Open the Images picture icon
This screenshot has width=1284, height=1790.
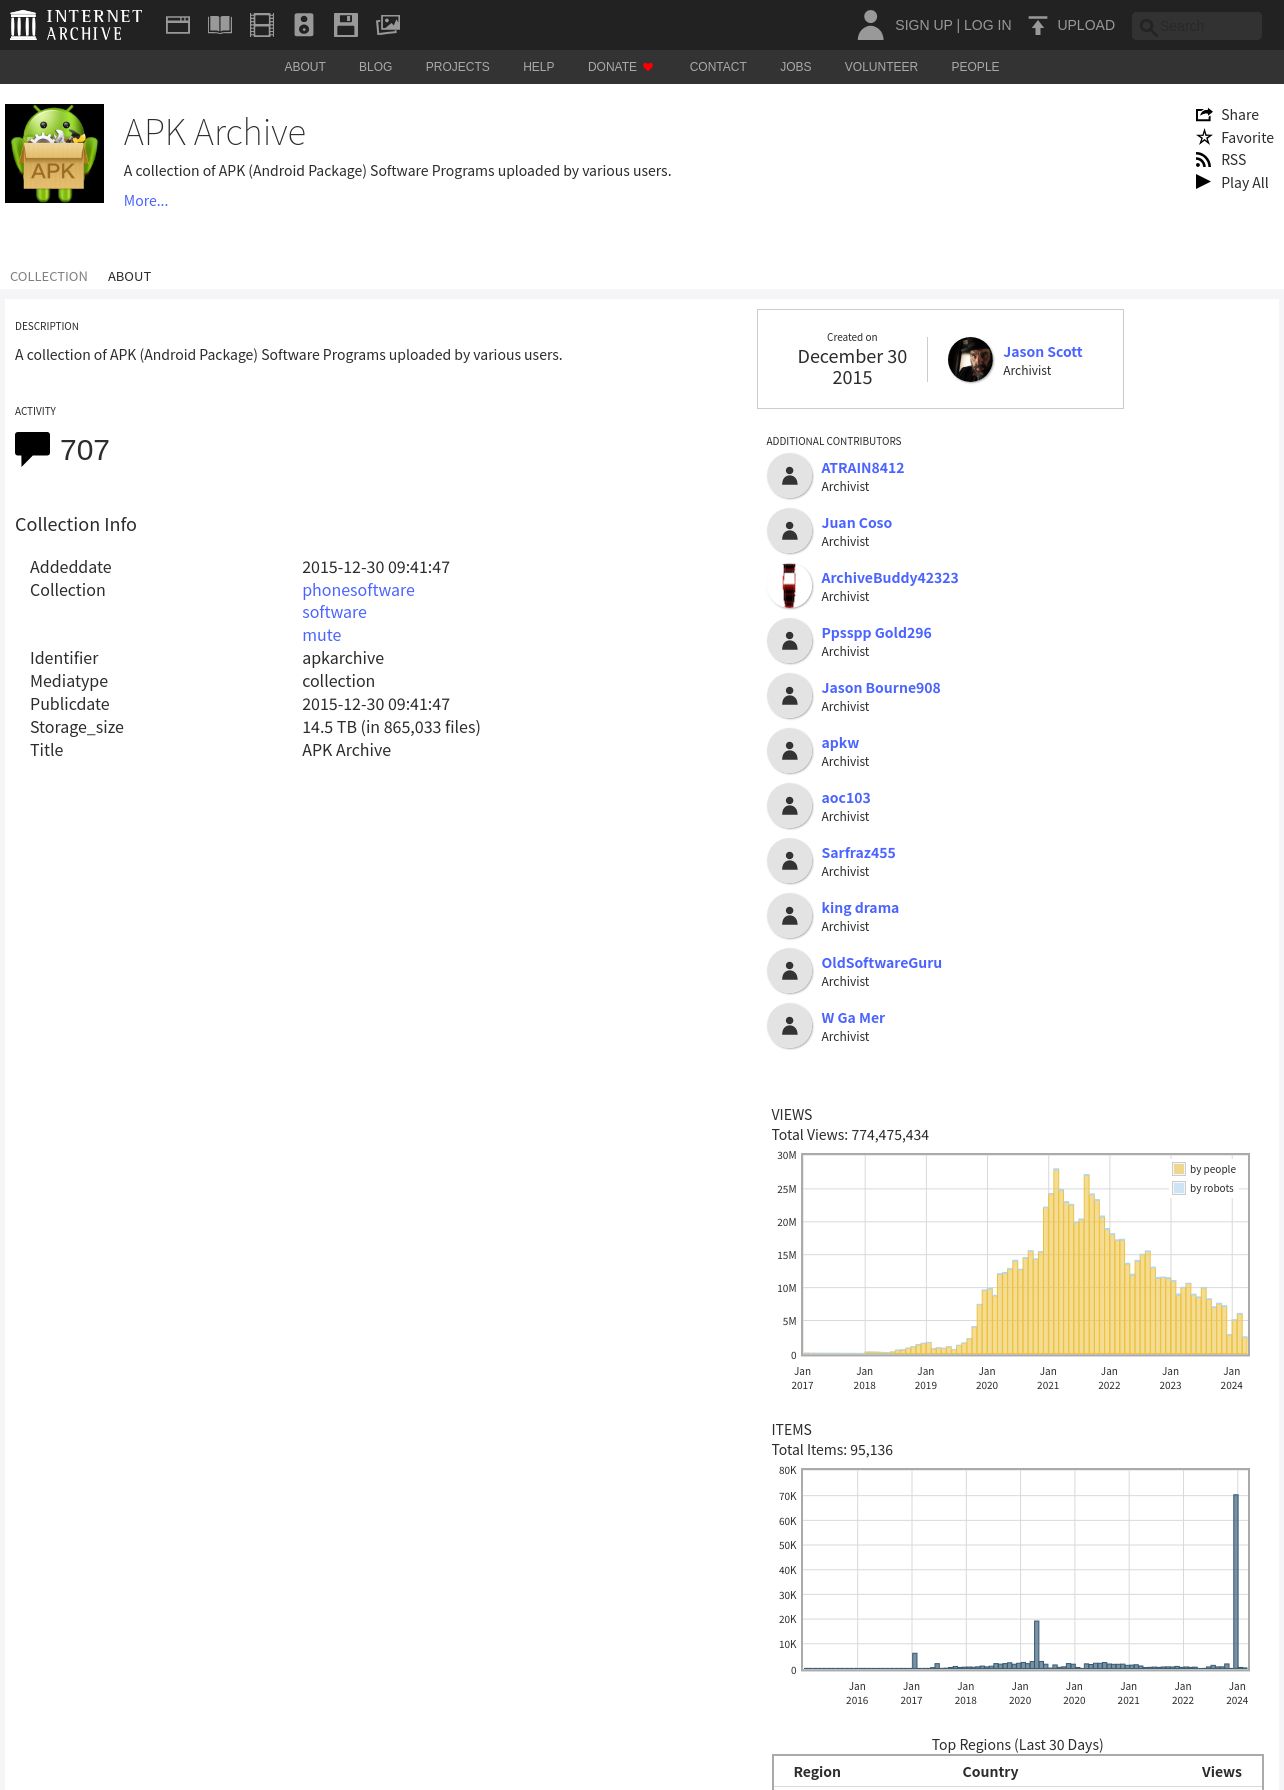click(x=388, y=25)
